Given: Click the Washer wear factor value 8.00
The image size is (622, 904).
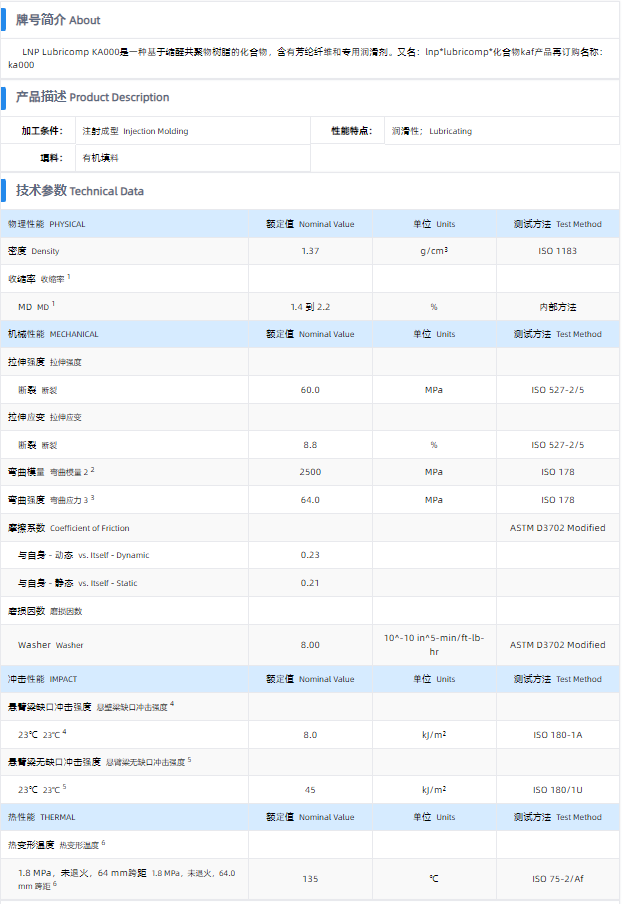Looking at the screenshot, I should coord(310,645).
